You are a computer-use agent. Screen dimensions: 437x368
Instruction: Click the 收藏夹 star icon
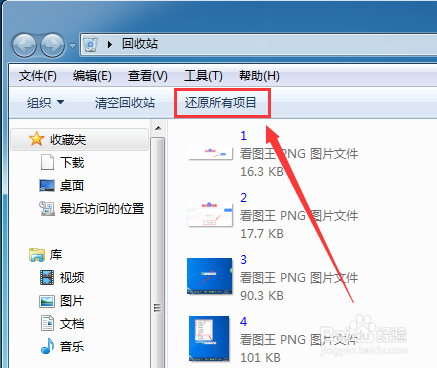coord(36,139)
